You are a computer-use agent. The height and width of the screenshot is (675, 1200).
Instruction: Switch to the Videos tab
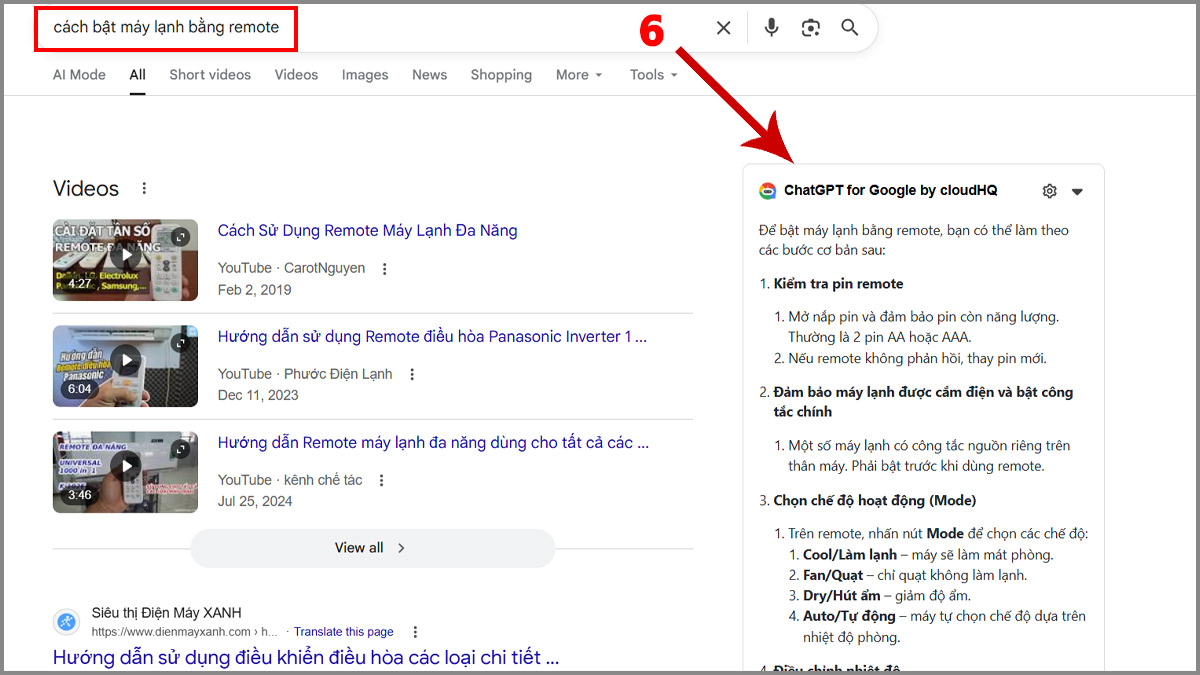point(296,75)
